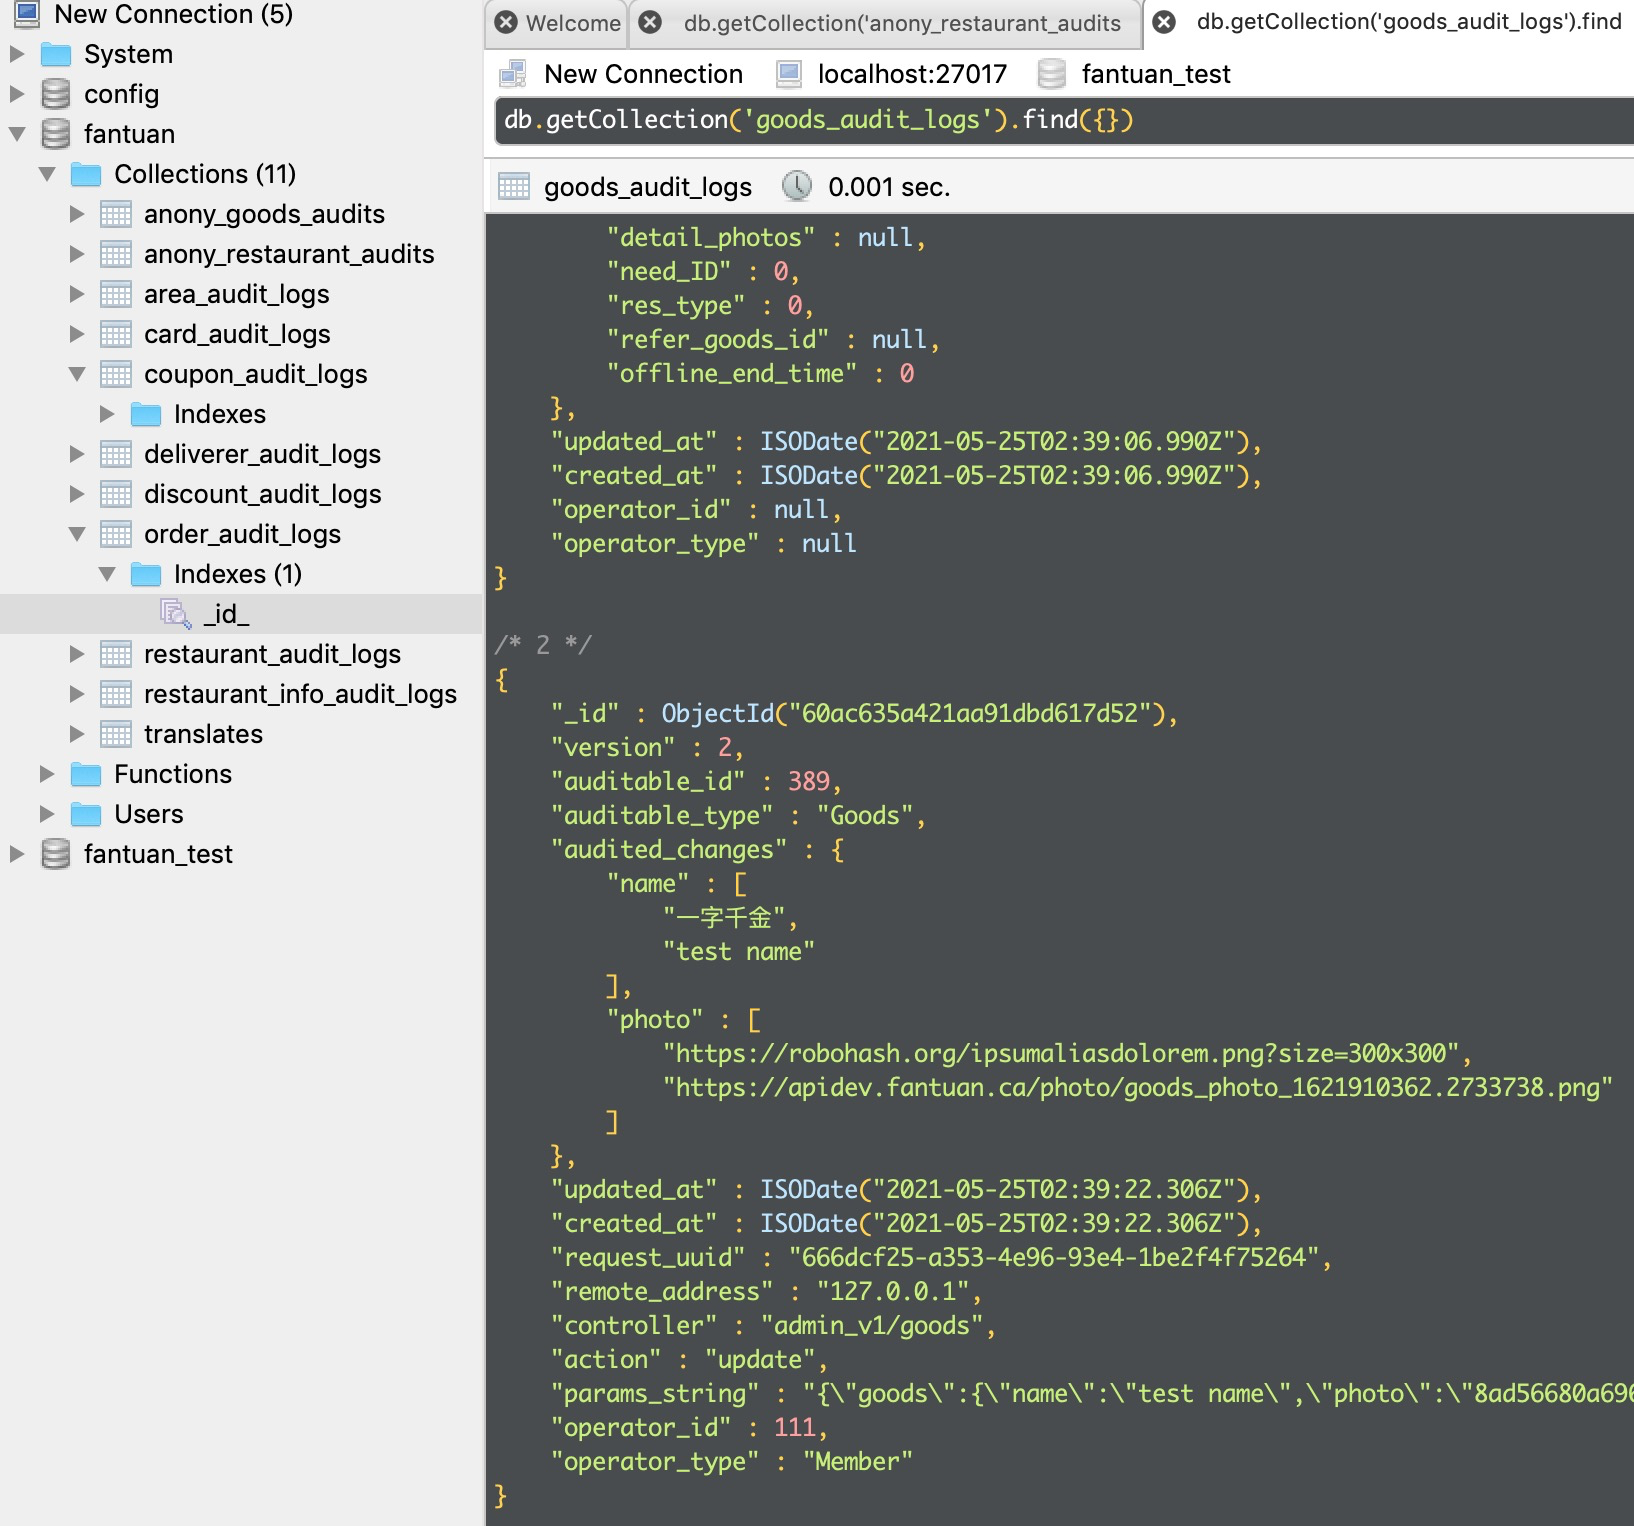Screen dimensions: 1634x1526
Task: Click the restaurant_audit_logs collection table icon
Action: [116, 654]
